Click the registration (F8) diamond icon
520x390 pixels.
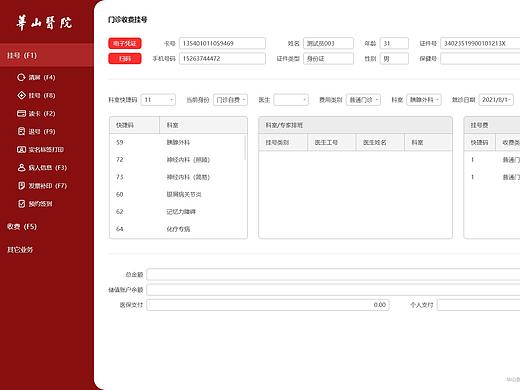click(21, 95)
